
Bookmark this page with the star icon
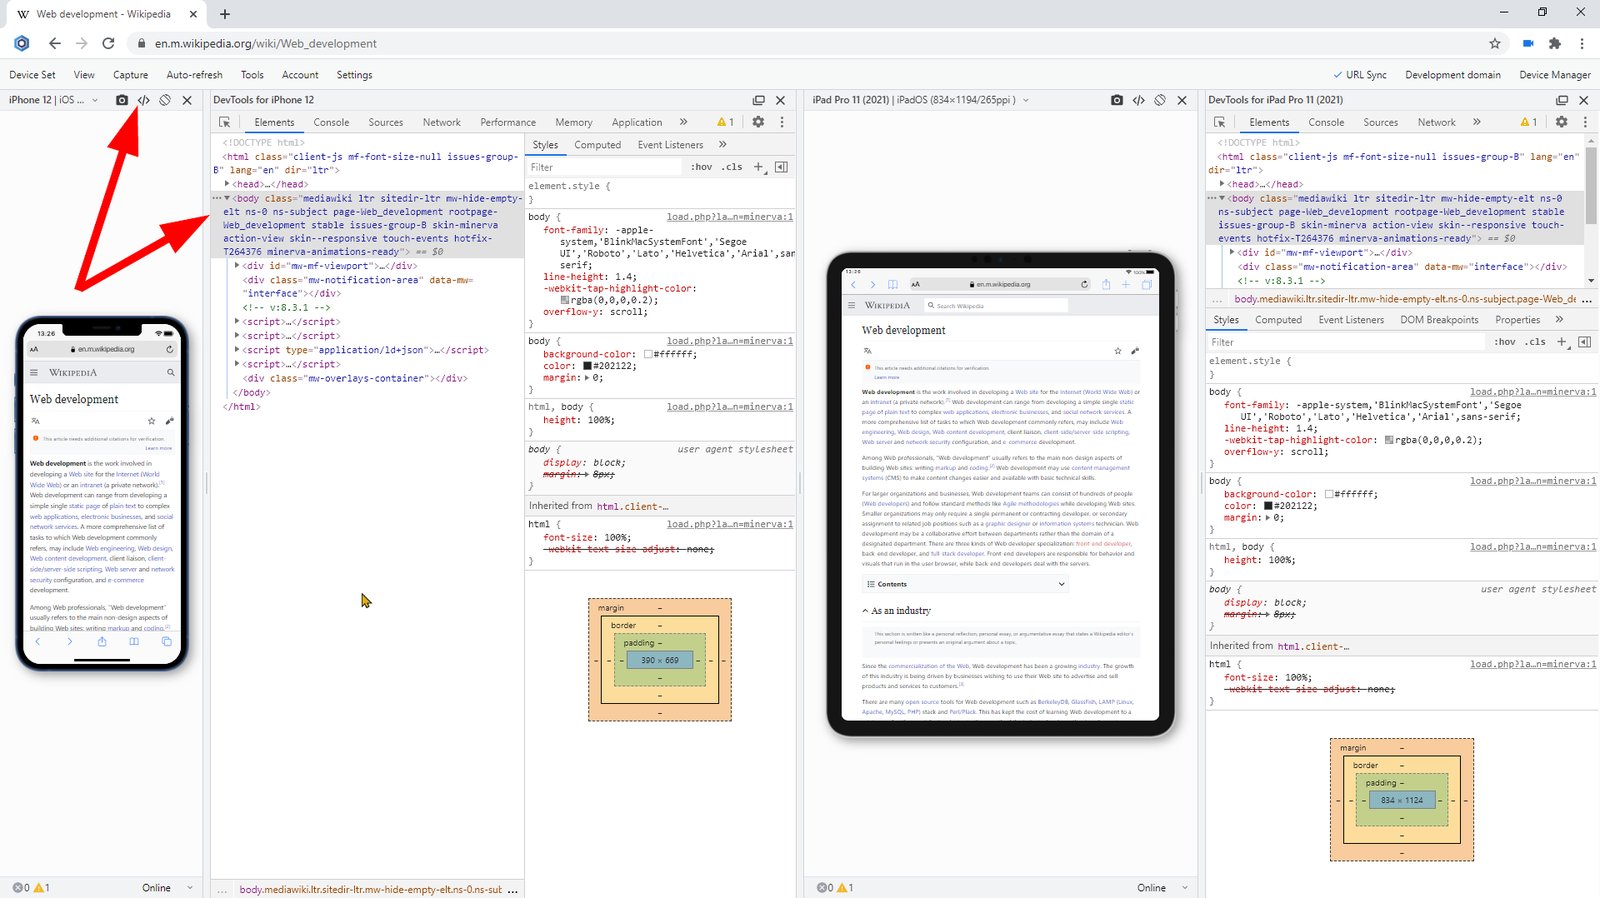[x=1495, y=43]
